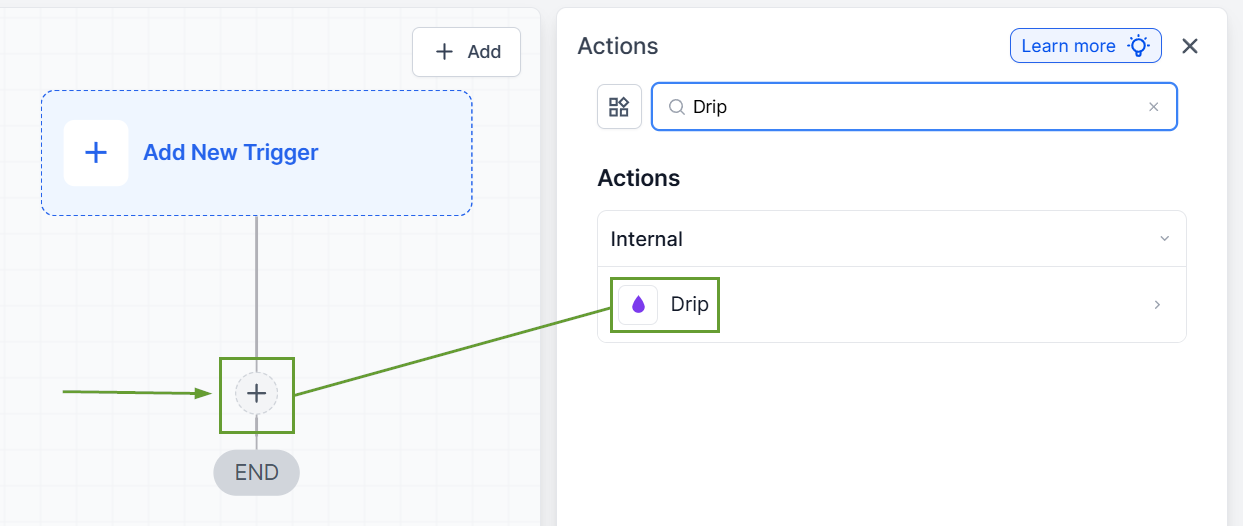Viewport: 1243px width, 526px height.
Task: Expand the Drip action row arrow
Action: point(1157,305)
